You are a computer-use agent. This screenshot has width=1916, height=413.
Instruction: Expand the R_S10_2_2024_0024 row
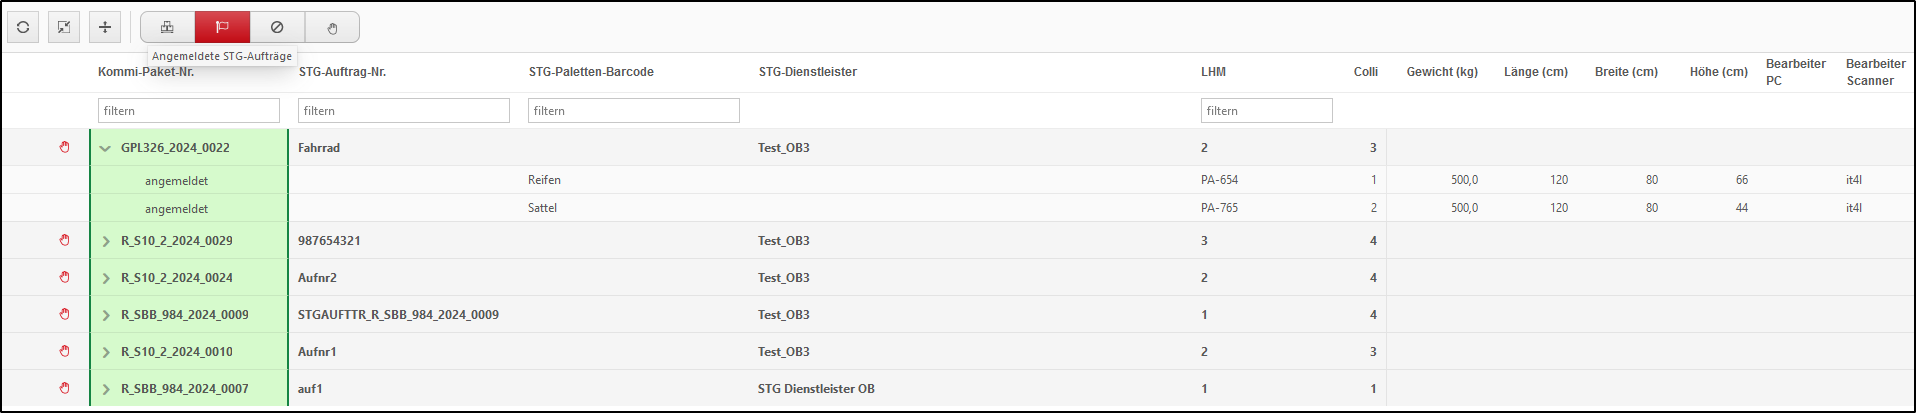click(105, 278)
